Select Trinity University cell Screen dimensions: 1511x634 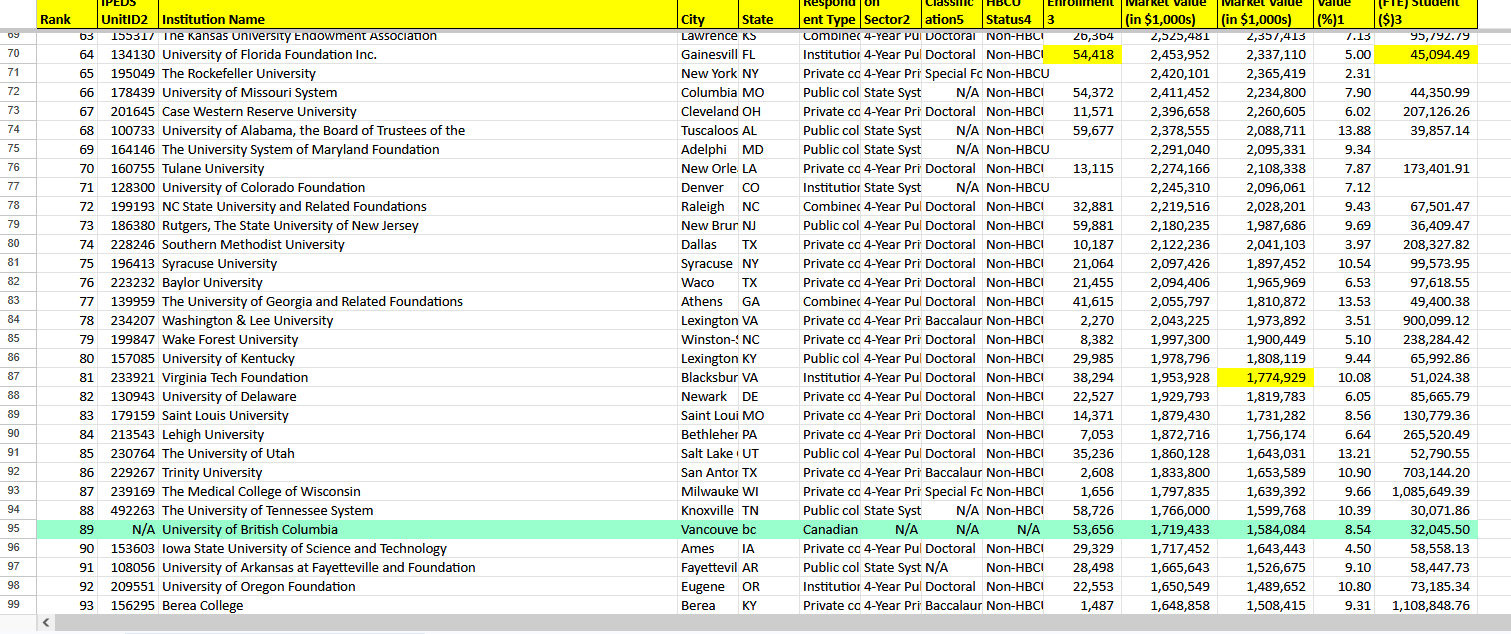point(417,472)
